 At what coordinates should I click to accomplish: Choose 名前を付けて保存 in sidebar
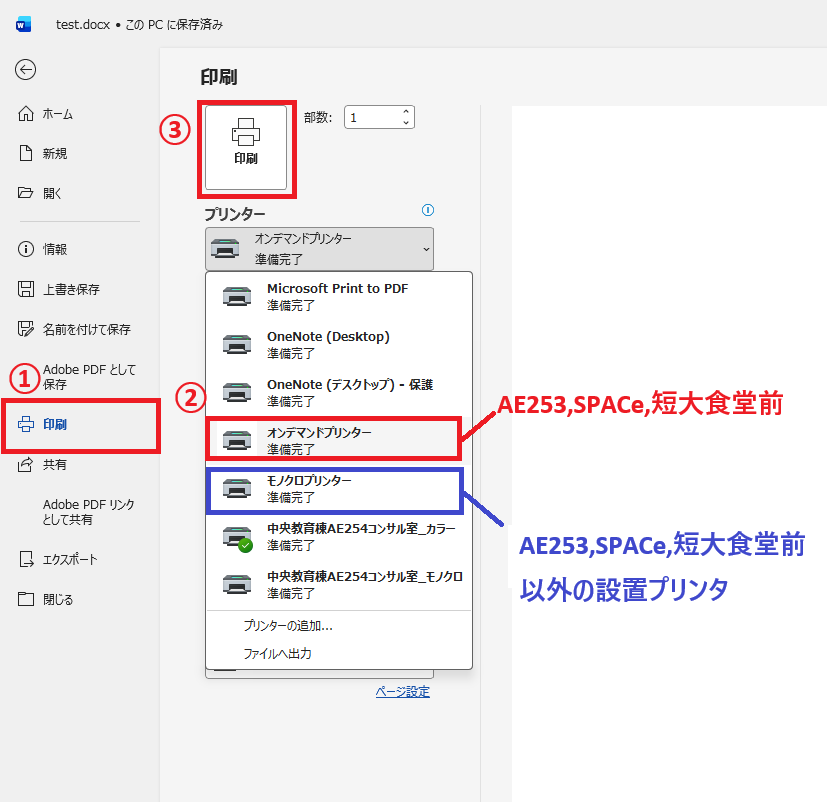(x=85, y=329)
